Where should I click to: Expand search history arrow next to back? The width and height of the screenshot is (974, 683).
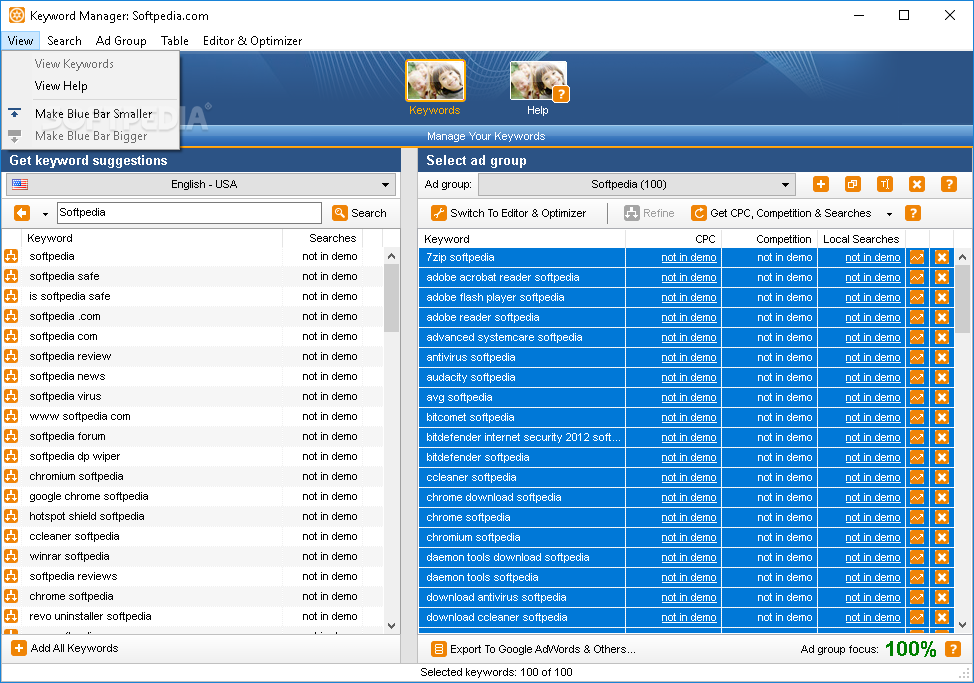[x=45, y=214]
